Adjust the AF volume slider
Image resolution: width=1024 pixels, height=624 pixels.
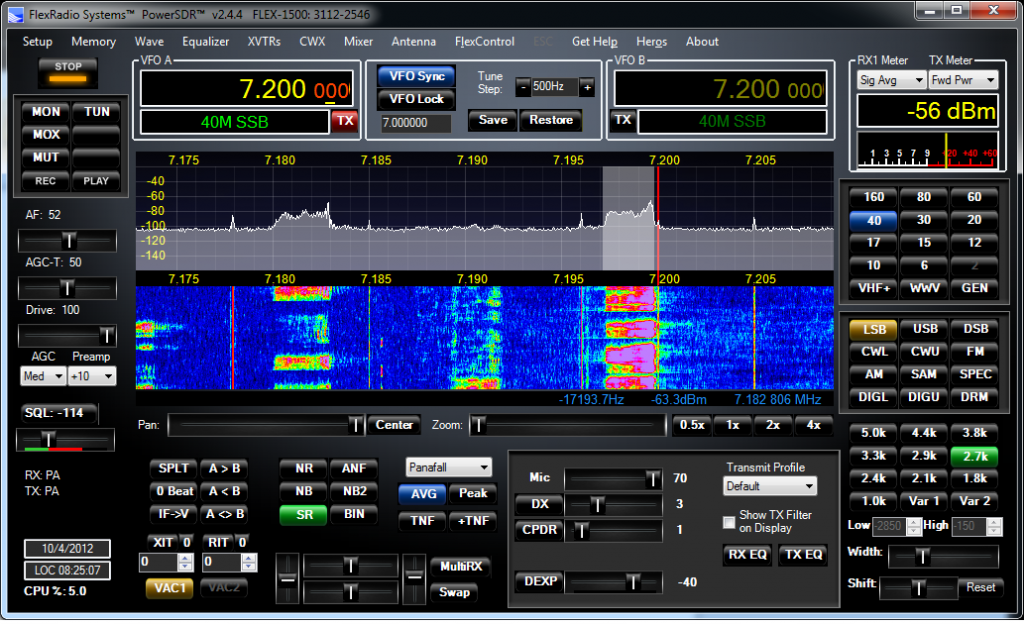pos(67,241)
